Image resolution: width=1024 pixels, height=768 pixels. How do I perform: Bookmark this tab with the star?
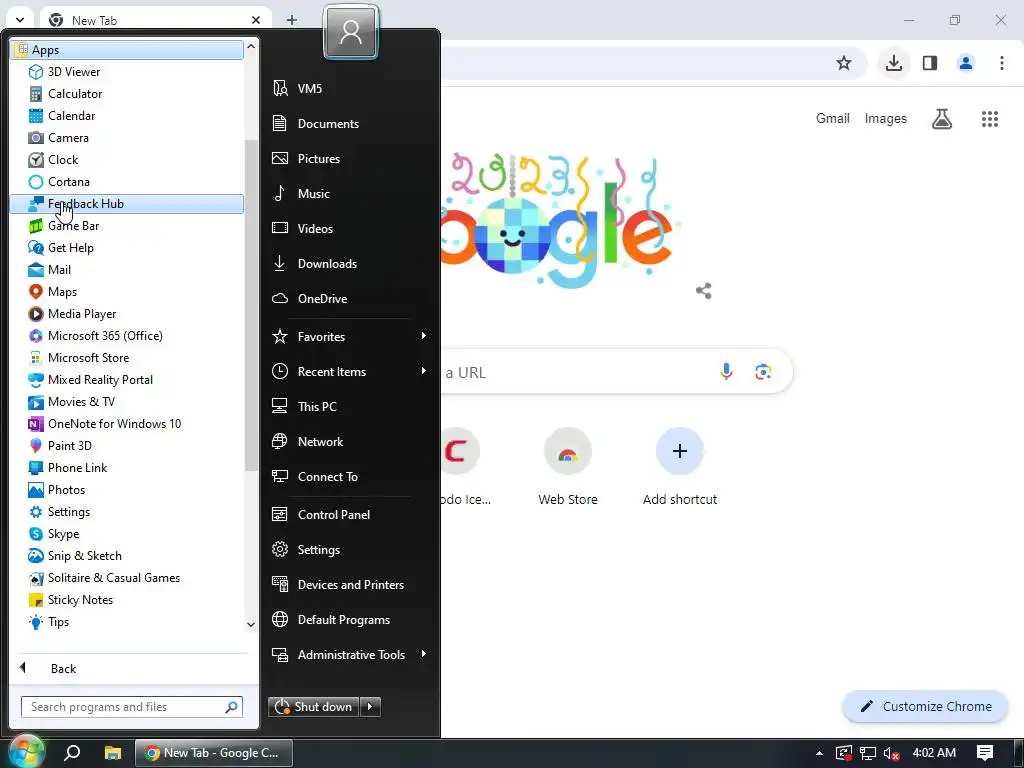point(844,63)
